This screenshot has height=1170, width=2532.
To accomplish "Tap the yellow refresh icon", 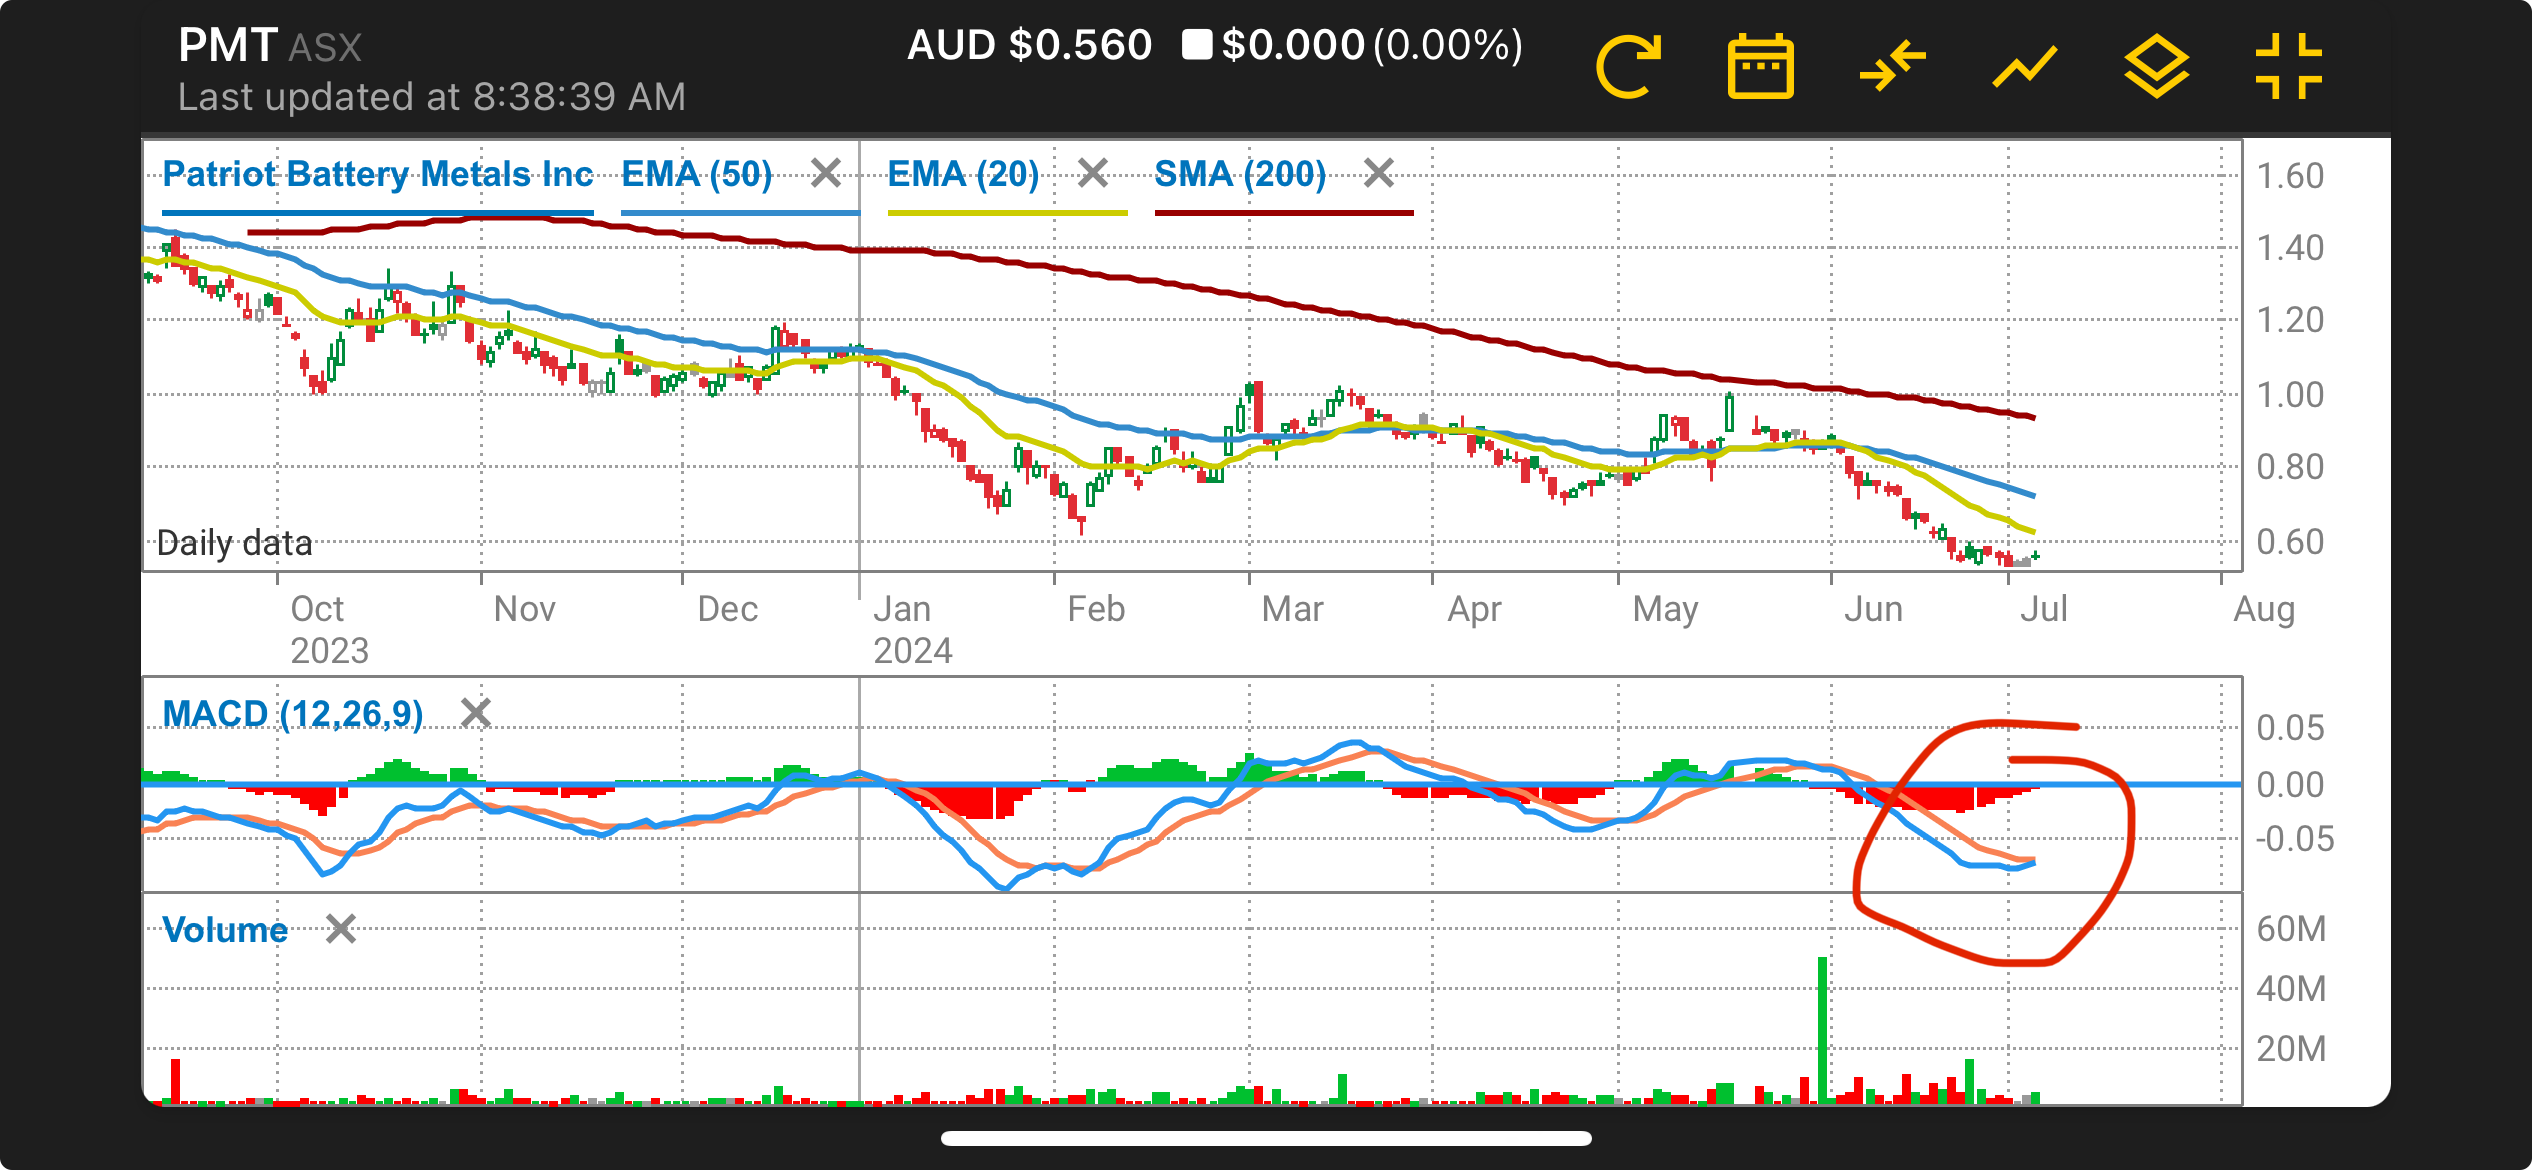I will [1628, 67].
